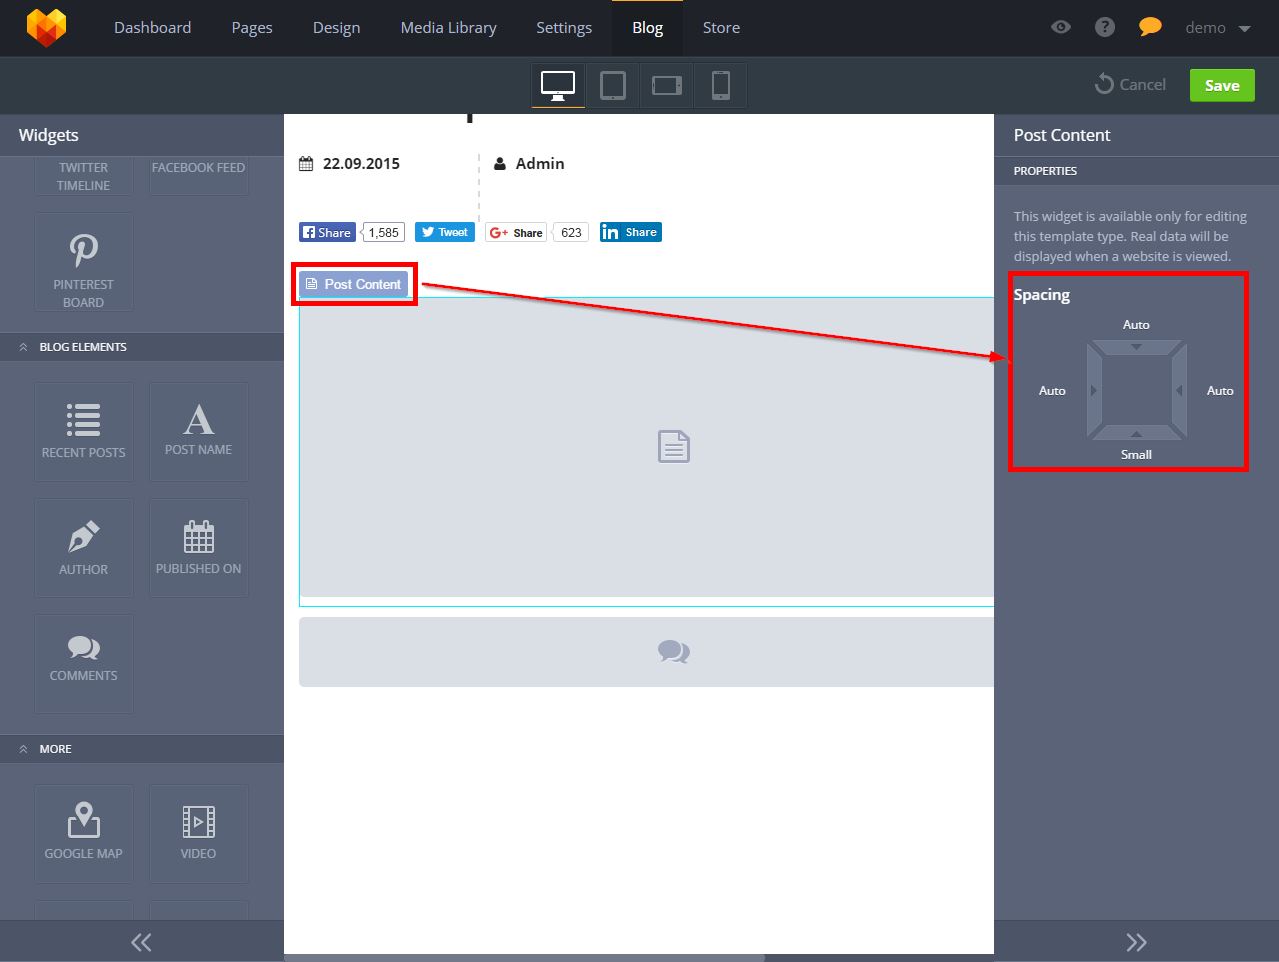This screenshot has width=1279, height=962.
Task: Select the Published On widget
Action: [198, 548]
